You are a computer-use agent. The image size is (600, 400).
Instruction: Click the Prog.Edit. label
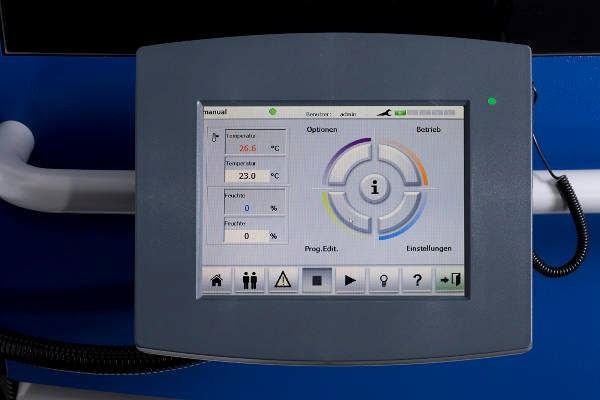[x=321, y=249]
